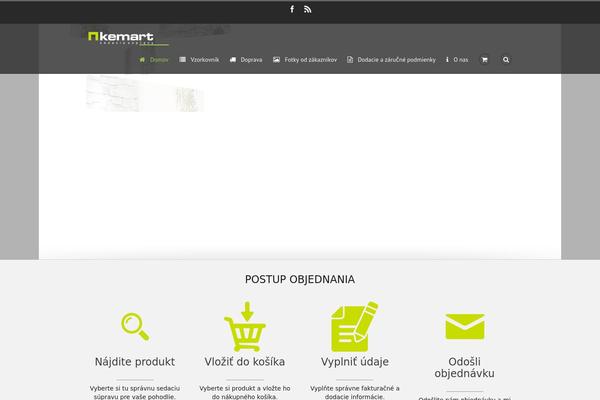The height and width of the screenshot is (400, 600).
Task: Click the Vložiť do košíka heading
Action: point(245,362)
